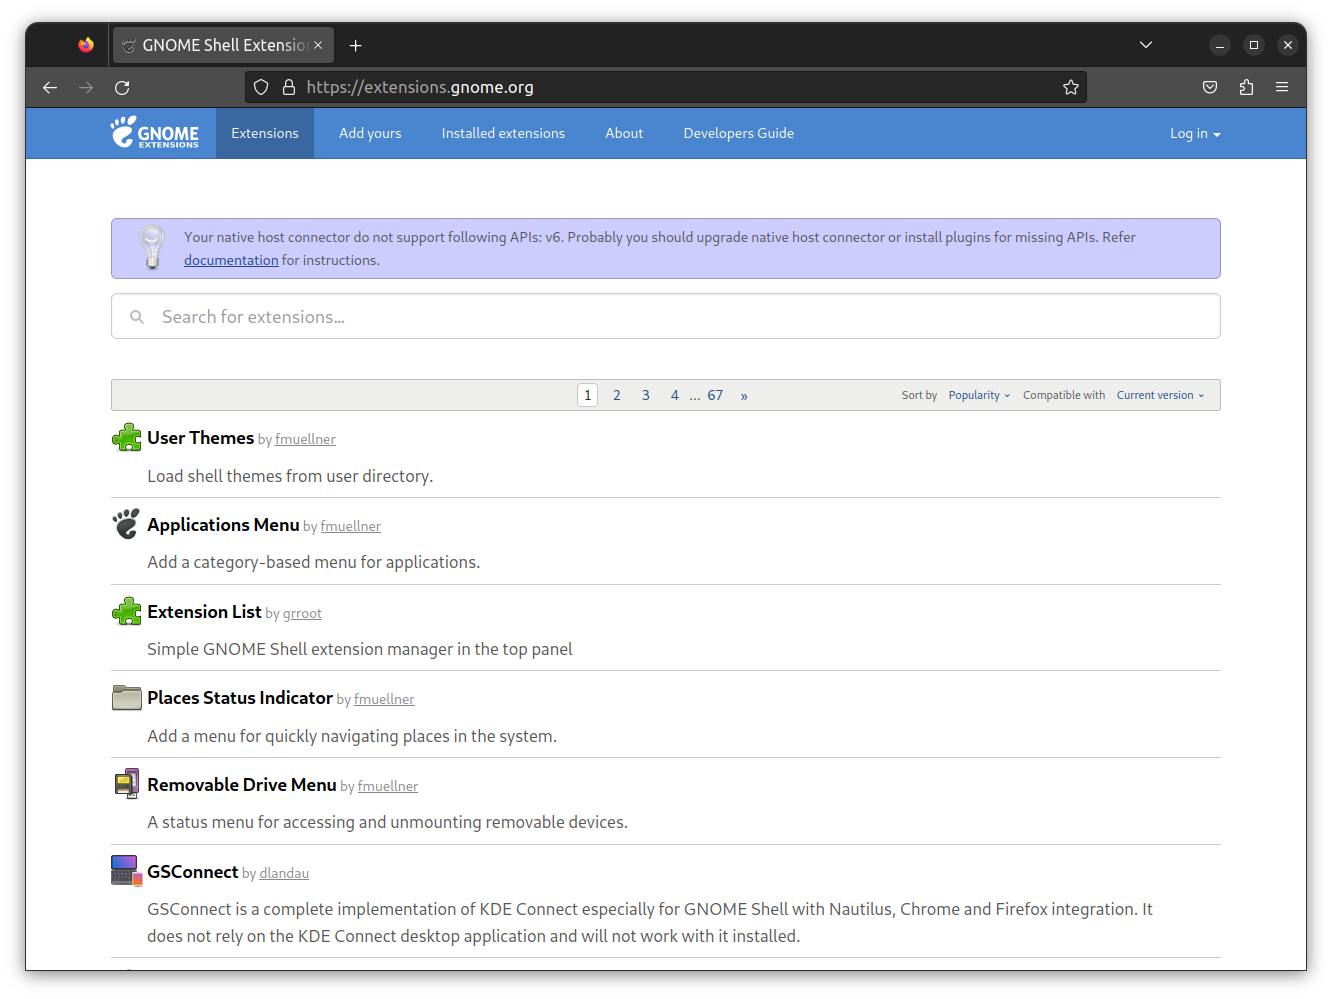This screenshot has width=1332, height=999.
Task: Select page 1 in pagination
Action: pos(588,395)
